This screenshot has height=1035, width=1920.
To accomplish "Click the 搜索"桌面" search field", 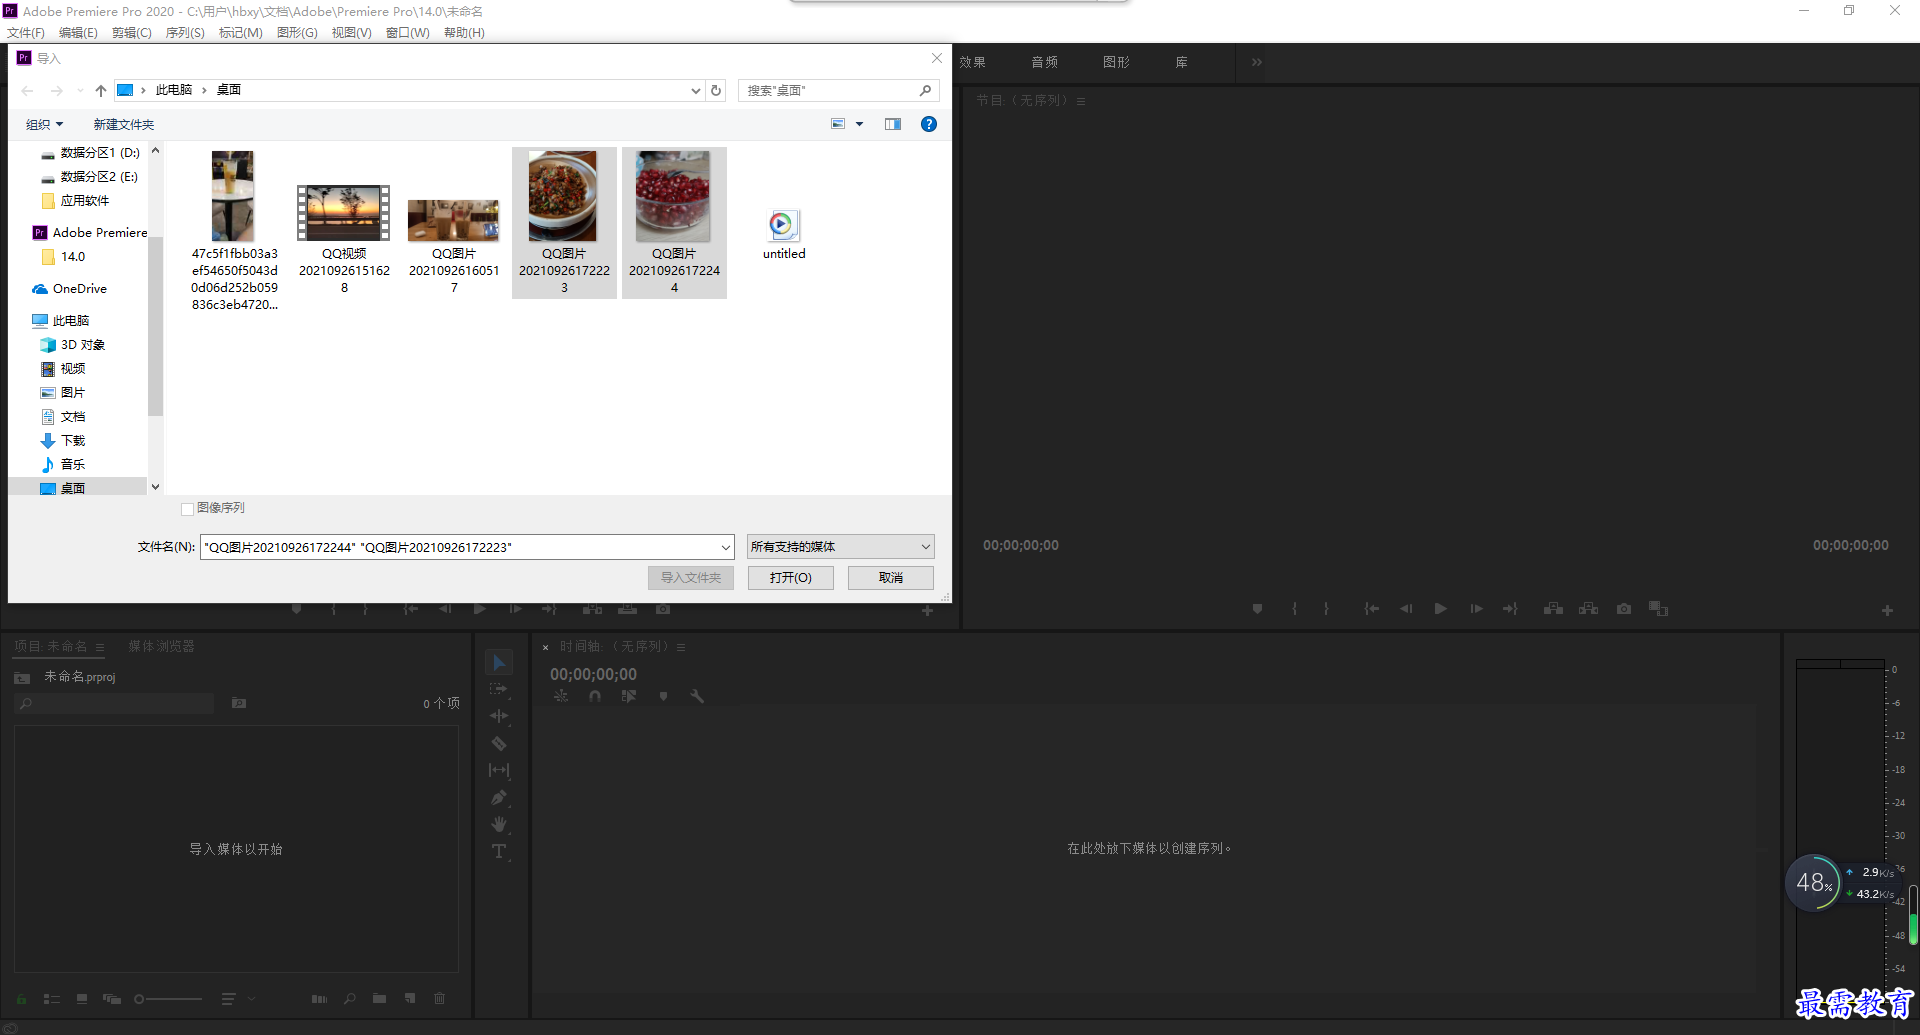I will click(x=838, y=90).
